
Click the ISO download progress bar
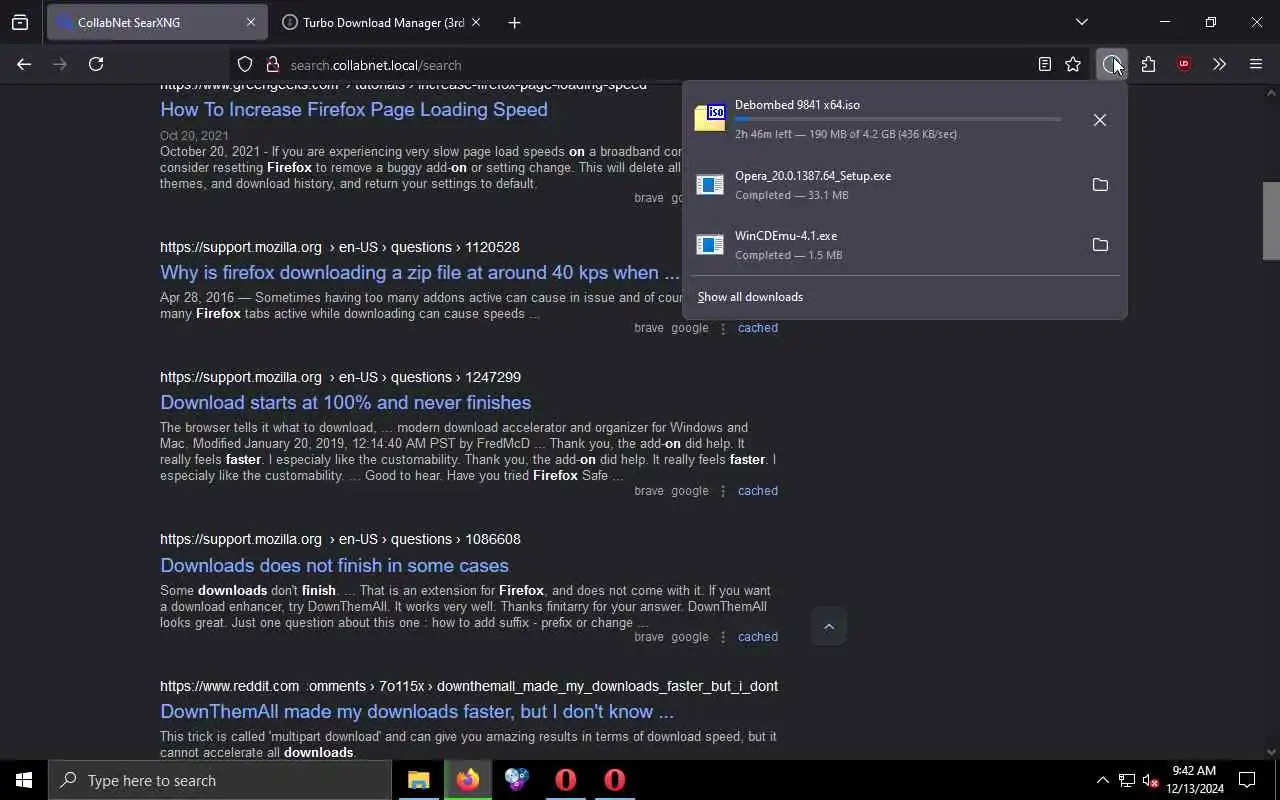[x=898, y=119]
